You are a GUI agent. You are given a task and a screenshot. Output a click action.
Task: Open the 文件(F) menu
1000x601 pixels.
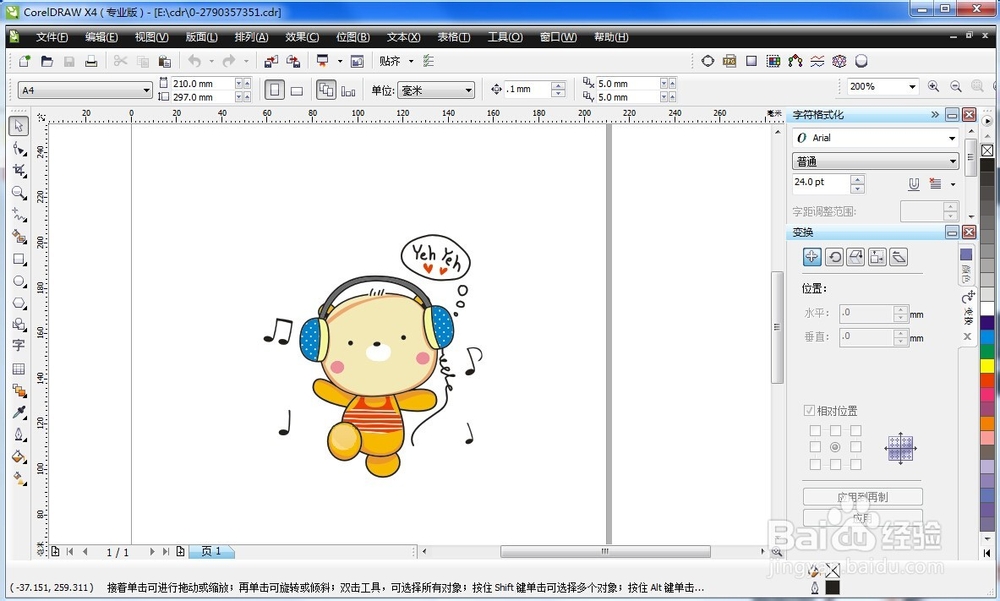(x=52, y=37)
